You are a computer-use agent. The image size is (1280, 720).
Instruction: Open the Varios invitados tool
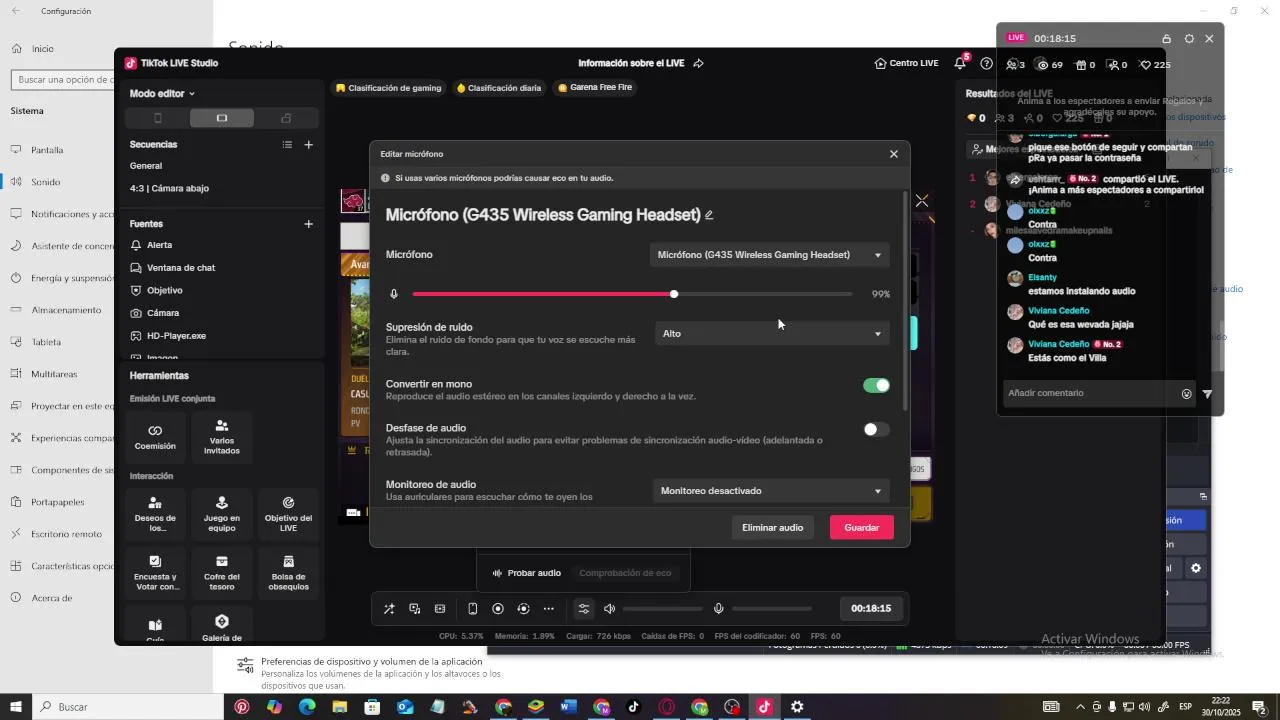[x=222, y=437]
